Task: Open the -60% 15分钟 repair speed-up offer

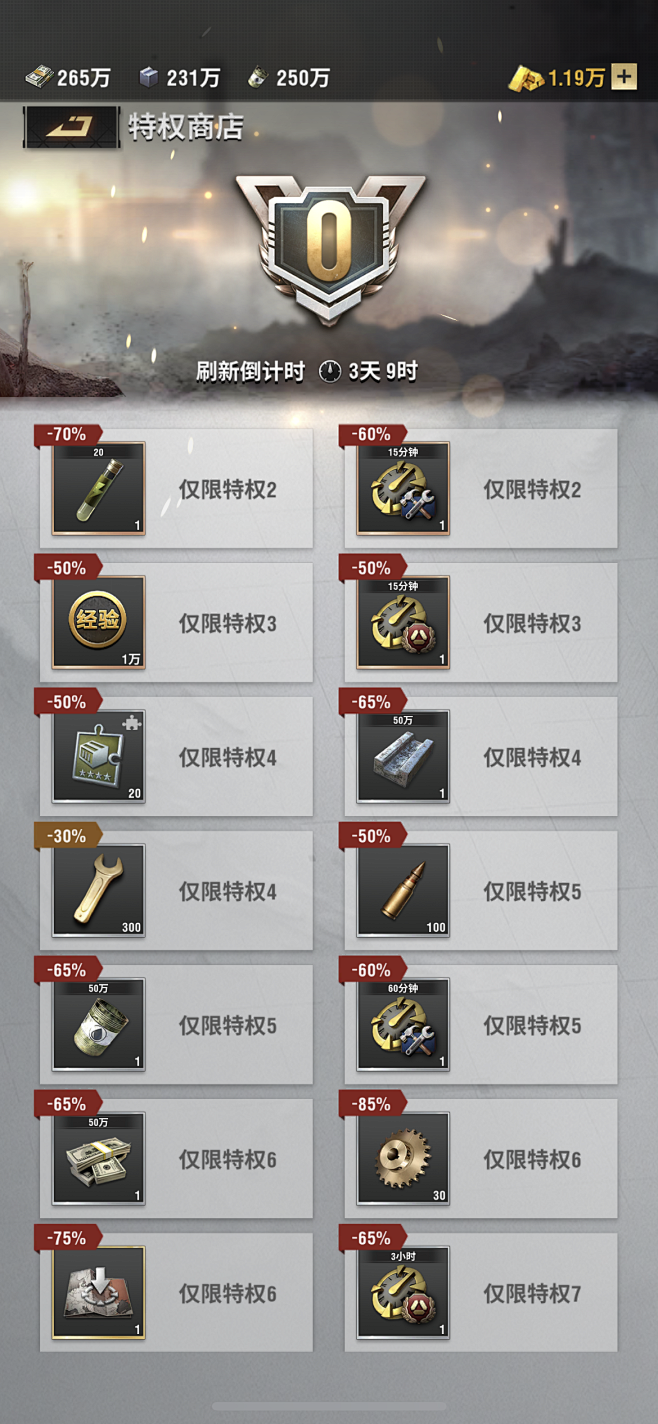Action: tap(481, 489)
